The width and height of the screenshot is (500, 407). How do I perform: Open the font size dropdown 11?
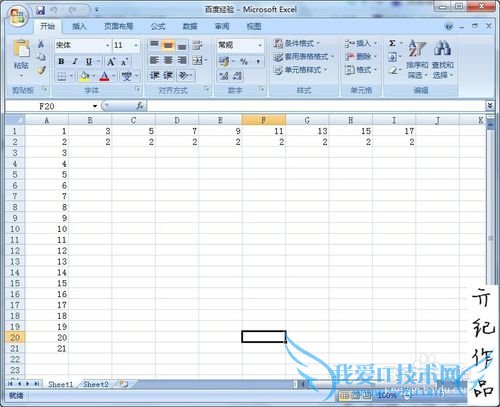(x=136, y=45)
